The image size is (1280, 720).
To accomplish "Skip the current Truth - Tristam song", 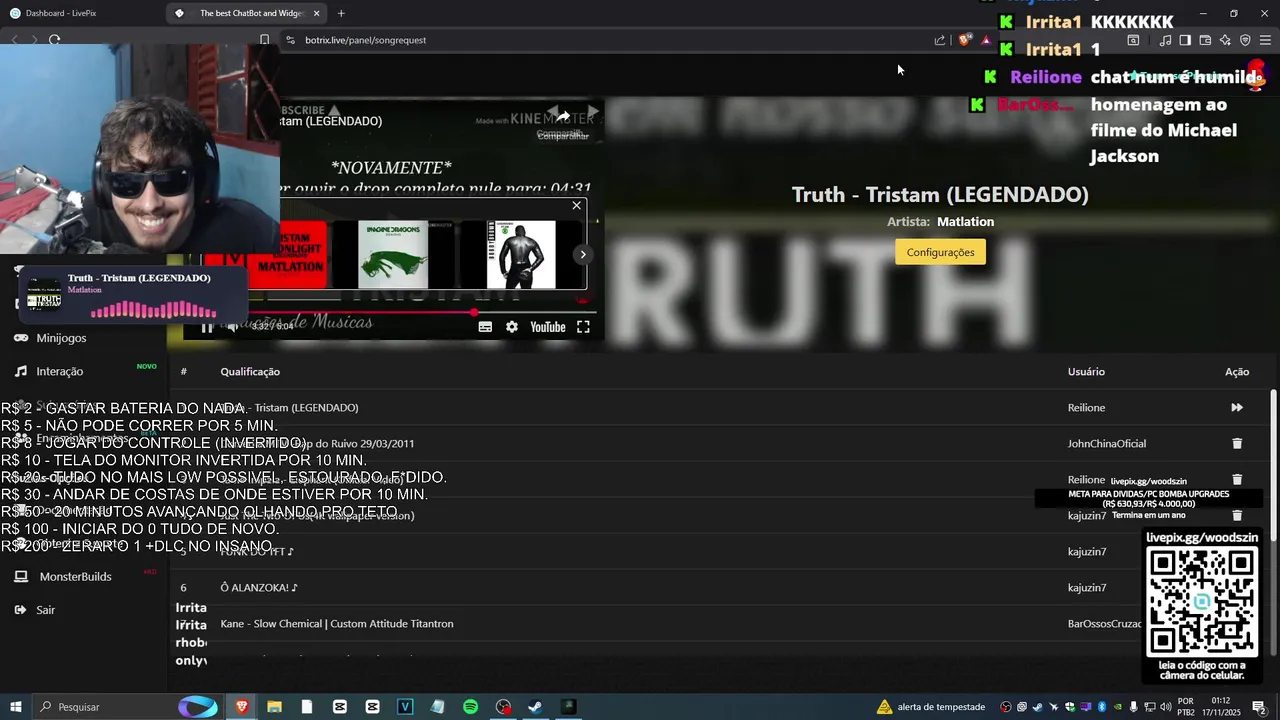I will pyautogui.click(x=1237, y=407).
